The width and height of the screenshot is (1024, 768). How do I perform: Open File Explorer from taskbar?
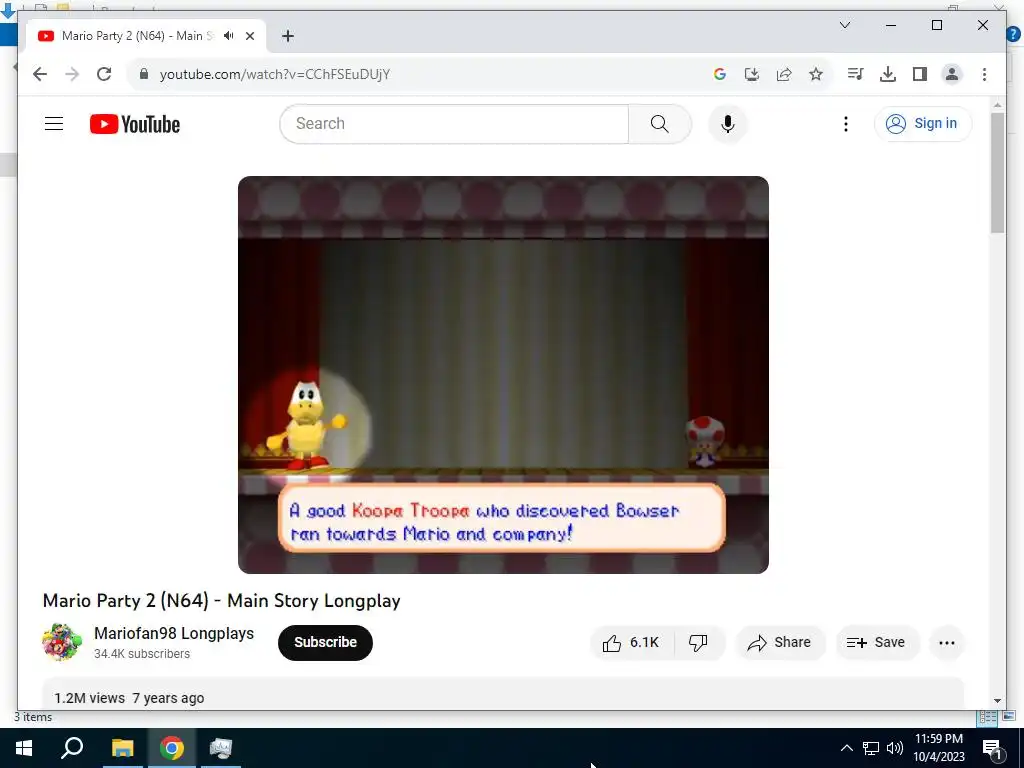122,748
